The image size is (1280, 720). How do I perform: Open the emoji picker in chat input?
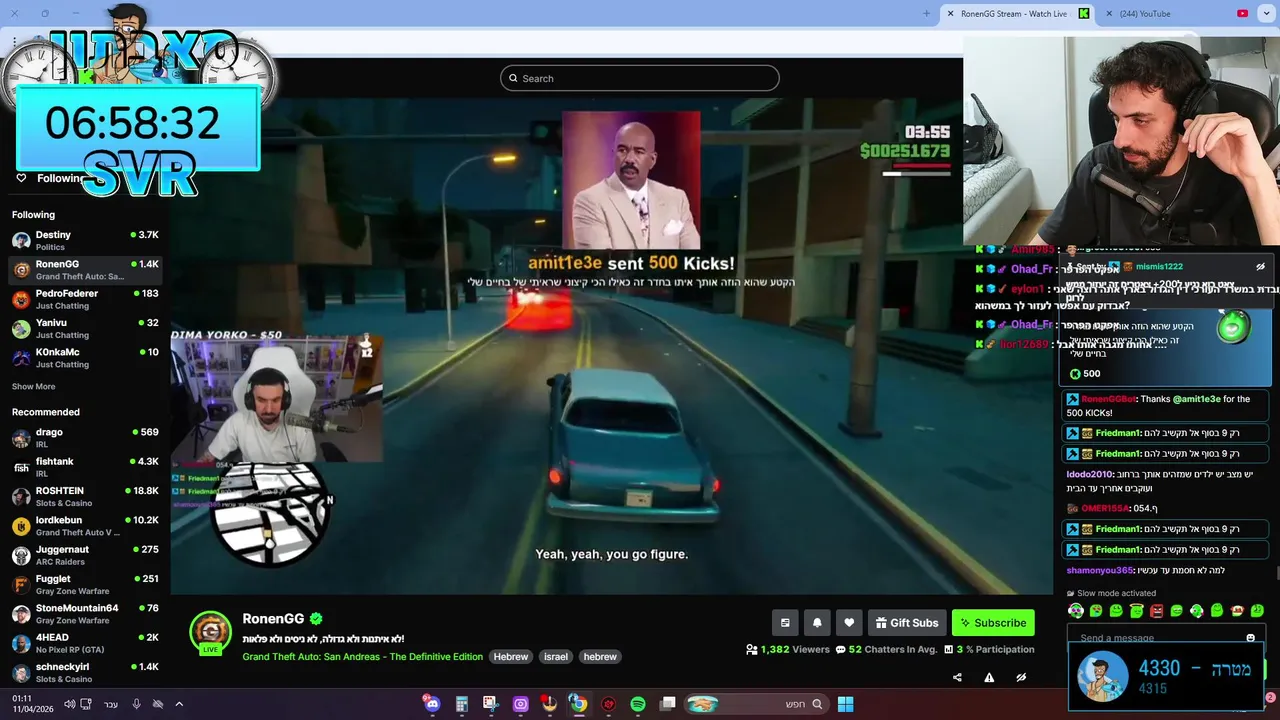tap(1250, 638)
